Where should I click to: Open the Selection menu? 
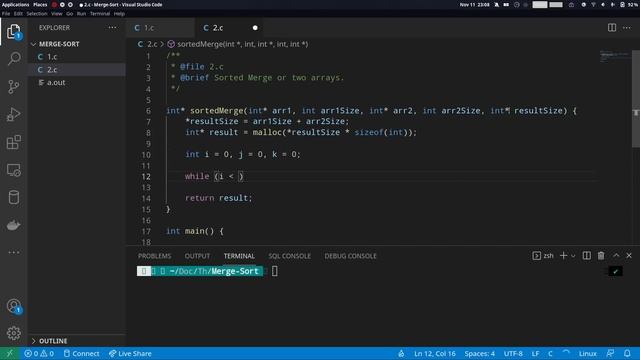pyautogui.click(x=37, y=13)
